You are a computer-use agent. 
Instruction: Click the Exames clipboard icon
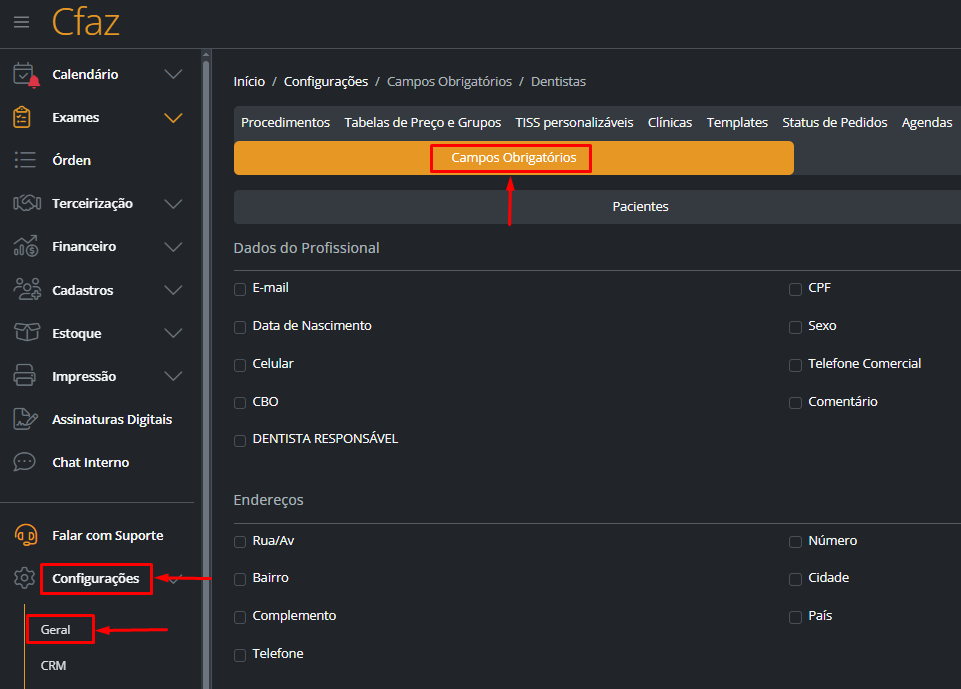click(x=22, y=117)
